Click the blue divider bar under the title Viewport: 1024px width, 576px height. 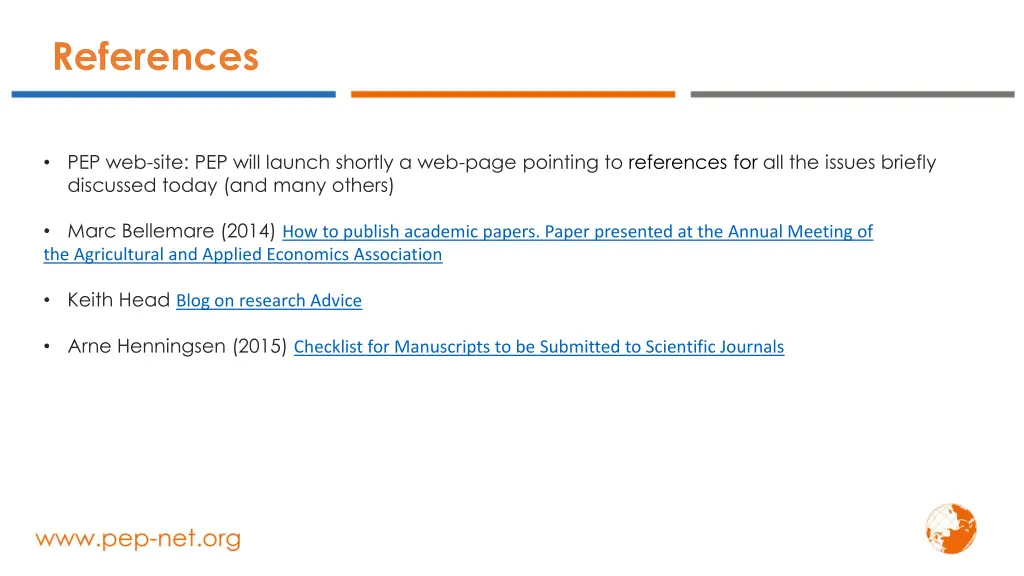174,95
